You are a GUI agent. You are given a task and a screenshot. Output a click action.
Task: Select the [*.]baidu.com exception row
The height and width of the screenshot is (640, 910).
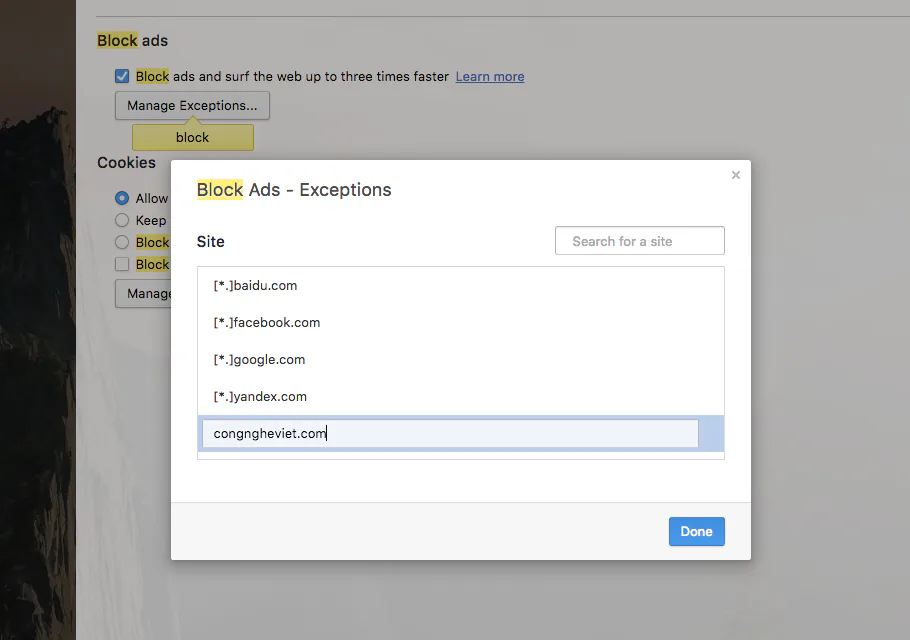461,285
